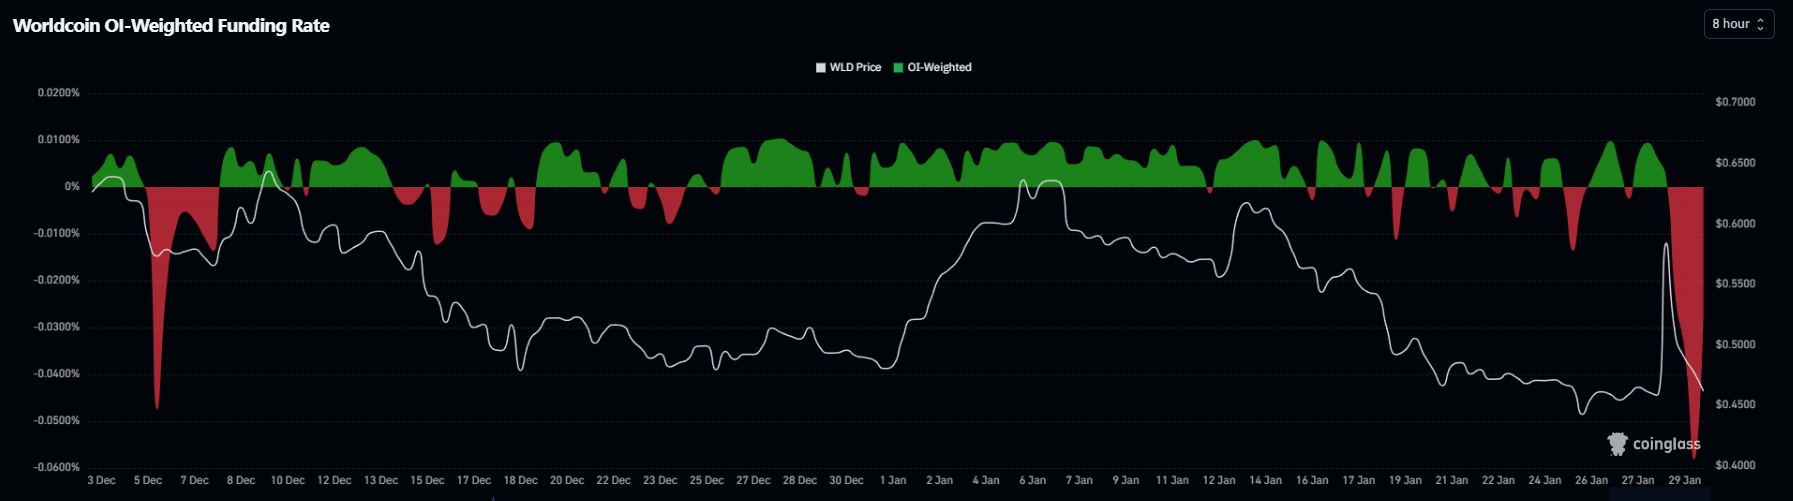Click the -0.0600% funding rate axis label
Image resolution: width=1793 pixels, height=501 pixels.
click(x=57, y=467)
